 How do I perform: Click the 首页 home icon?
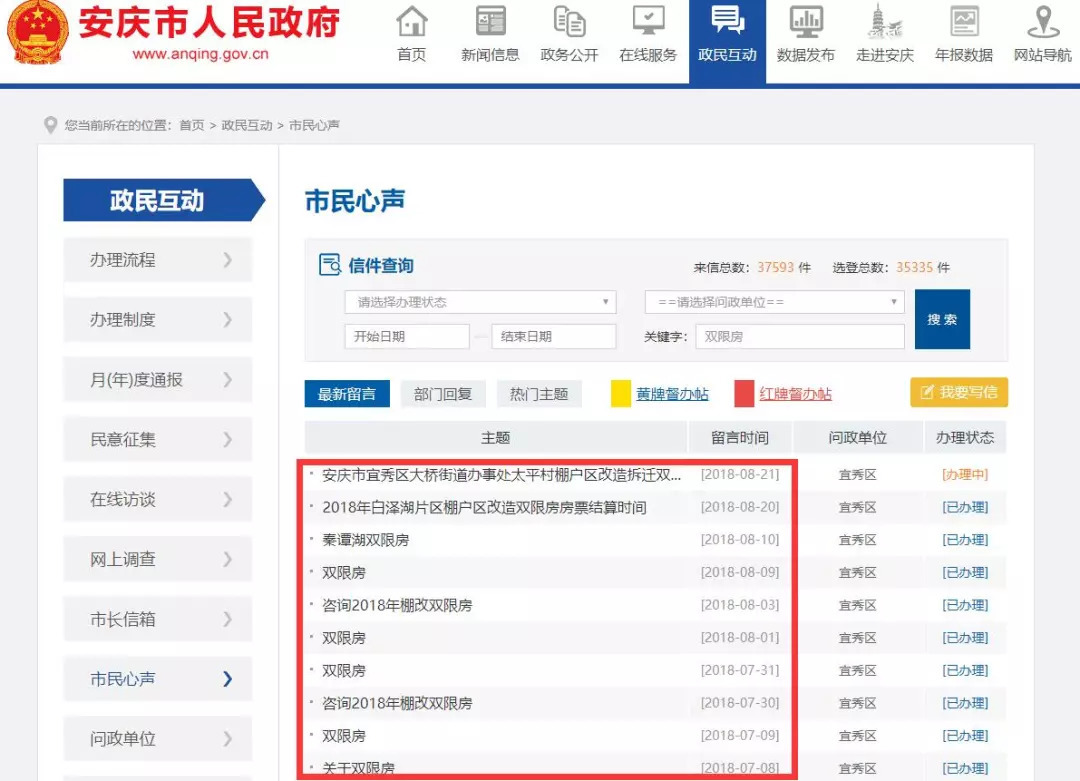click(411, 22)
